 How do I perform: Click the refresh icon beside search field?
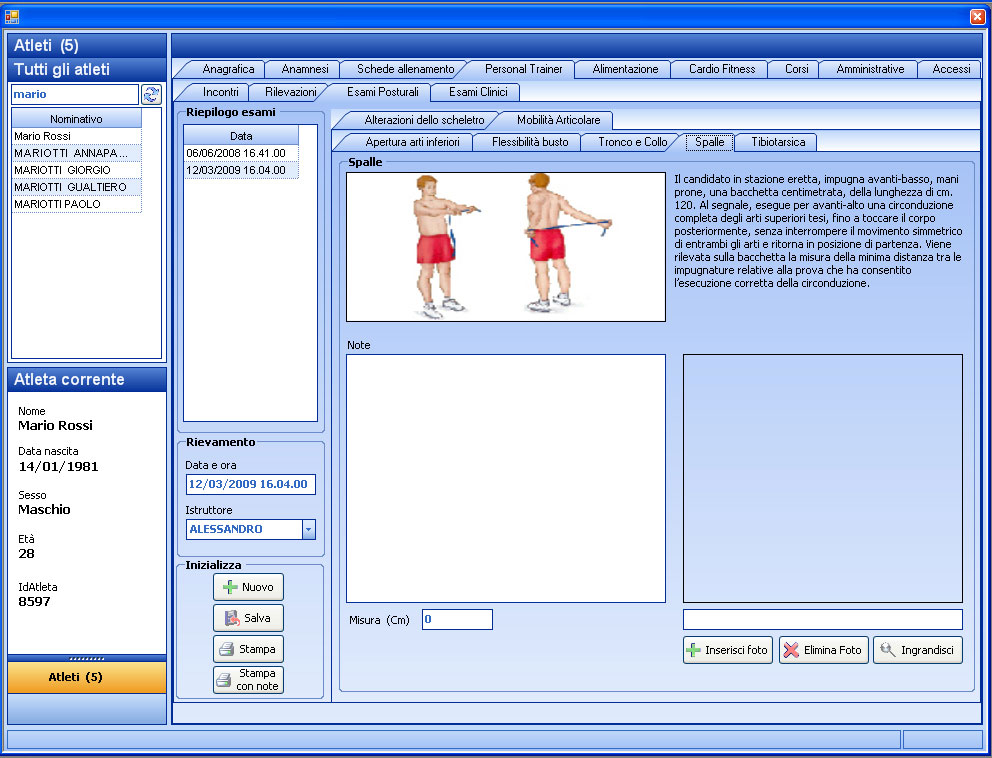151,94
